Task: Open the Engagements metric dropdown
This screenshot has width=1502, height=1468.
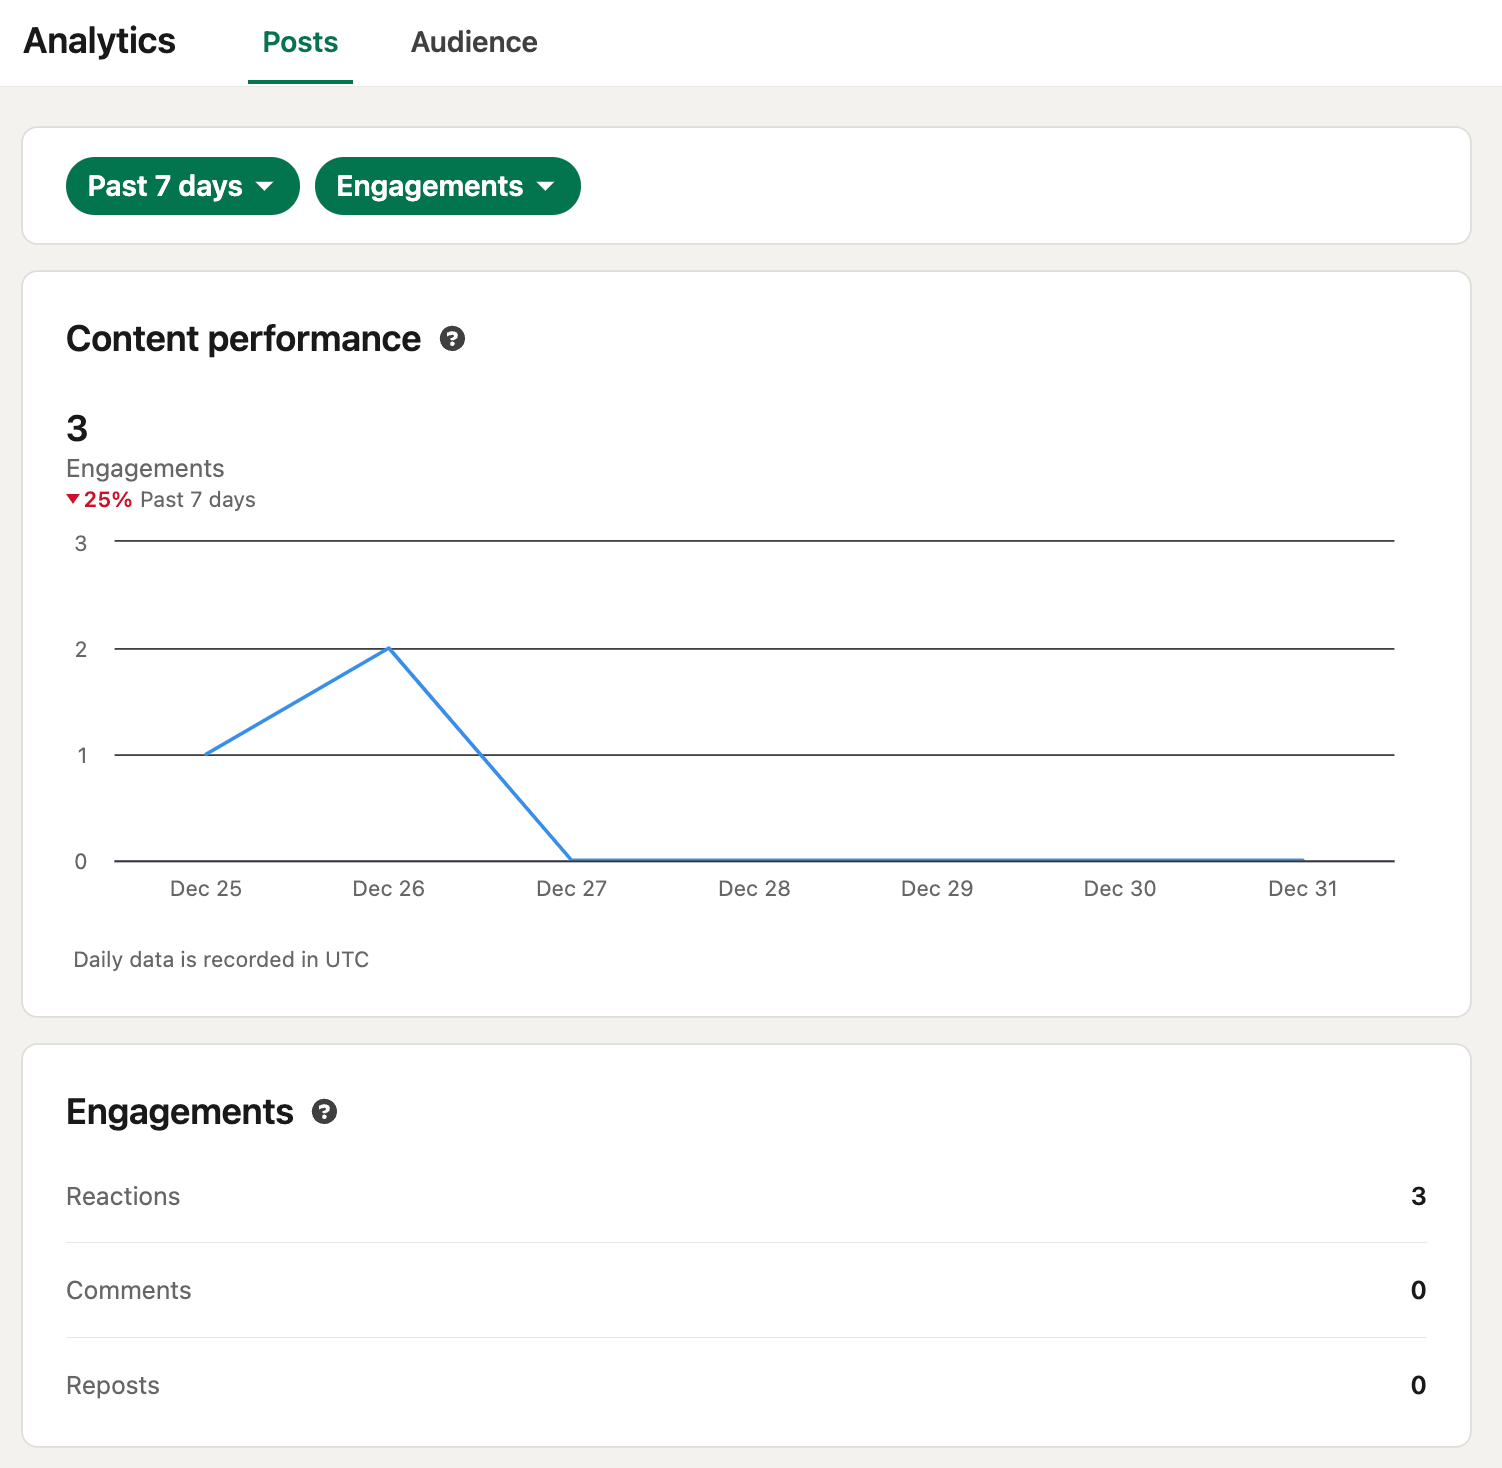Action: [x=447, y=186]
